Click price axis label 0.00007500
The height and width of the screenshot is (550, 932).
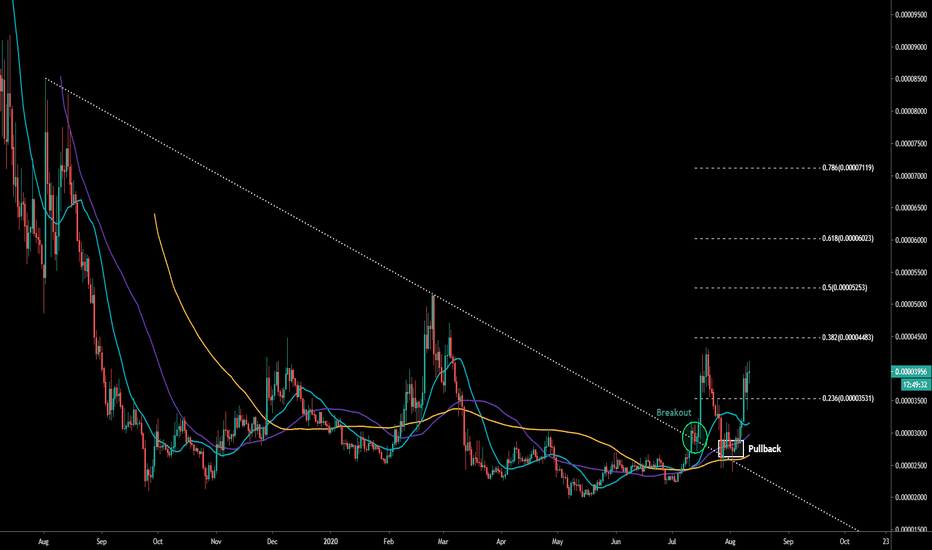pyautogui.click(x=911, y=144)
